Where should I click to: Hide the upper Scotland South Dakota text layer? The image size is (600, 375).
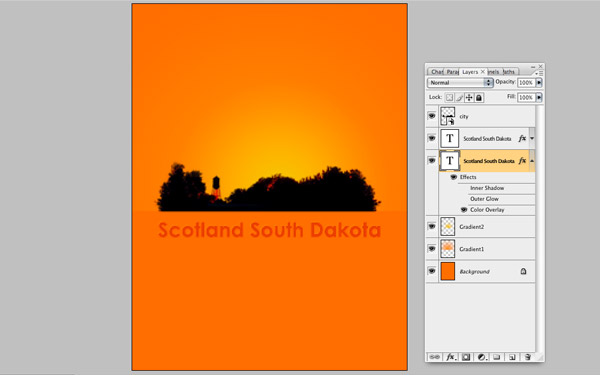pyautogui.click(x=432, y=138)
